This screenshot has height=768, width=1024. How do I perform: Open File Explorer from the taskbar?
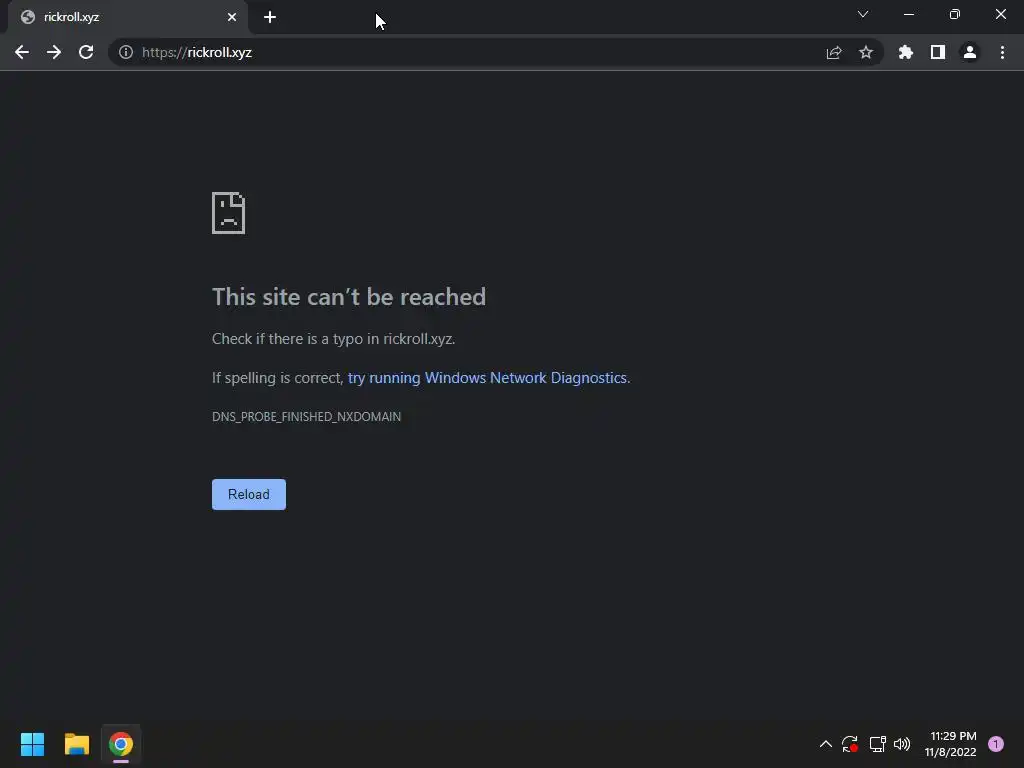77,744
